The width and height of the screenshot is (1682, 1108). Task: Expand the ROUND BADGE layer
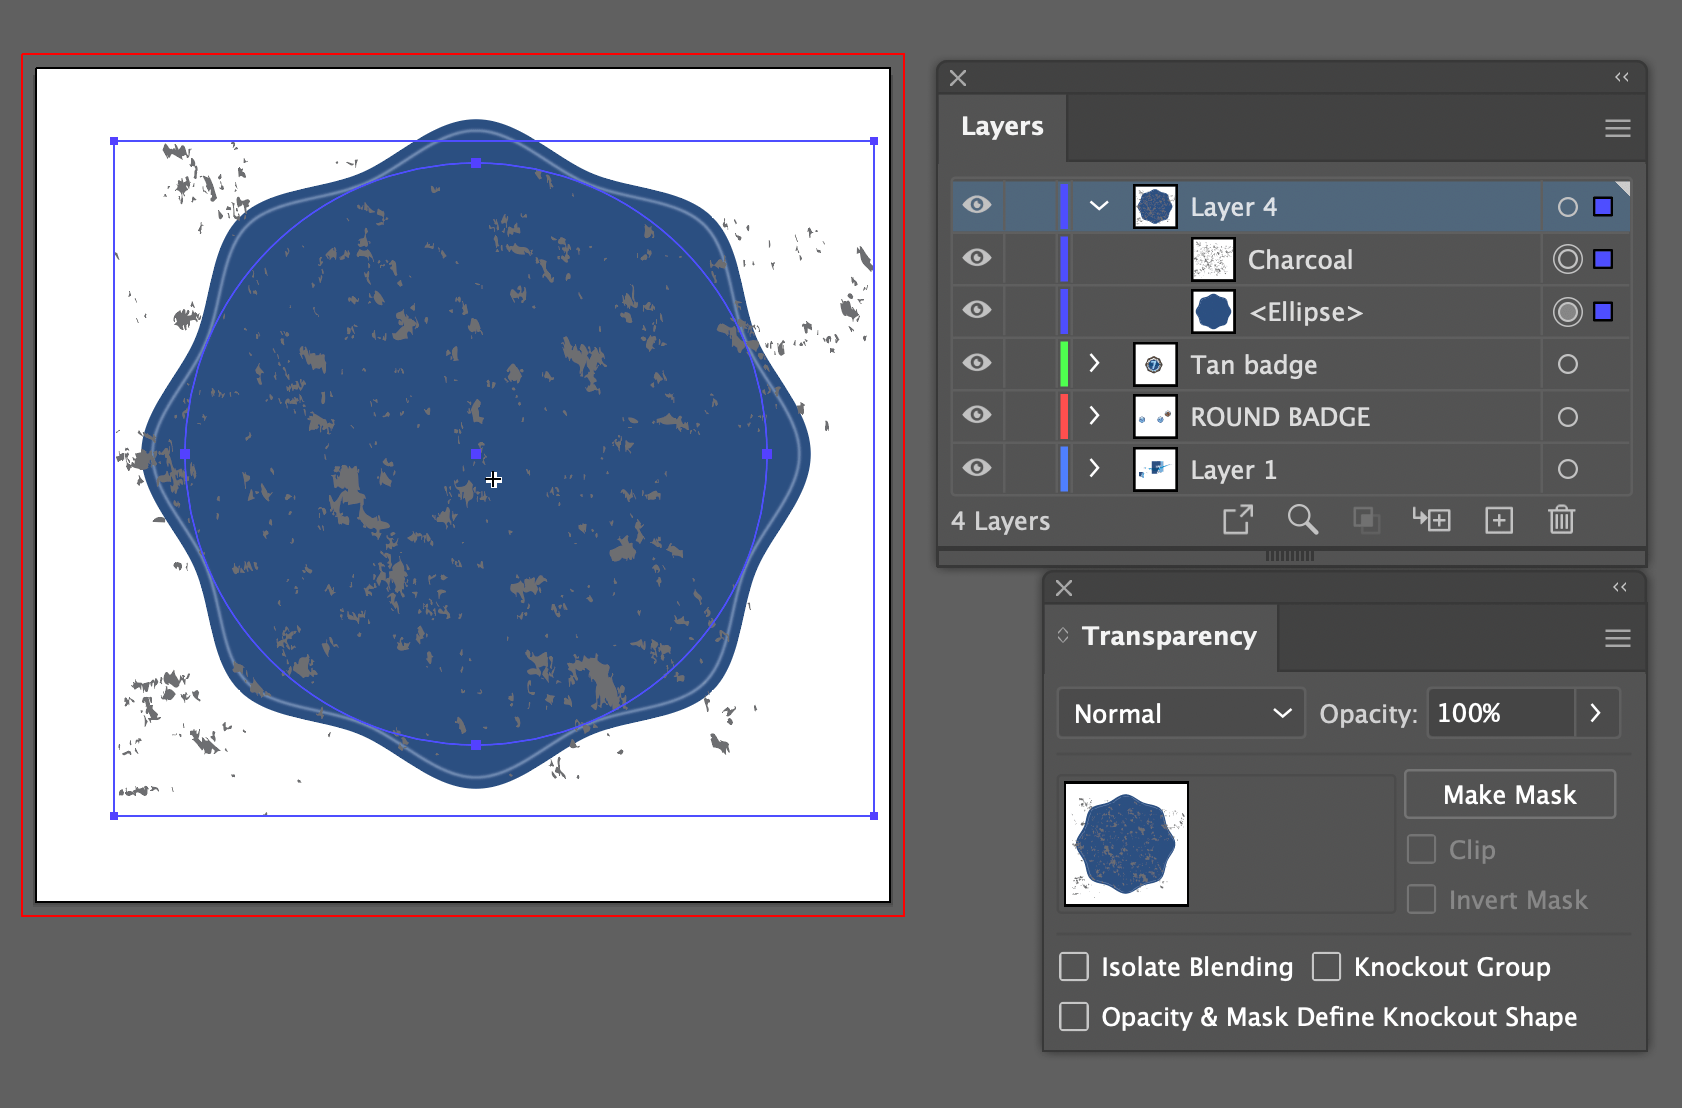click(1095, 416)
